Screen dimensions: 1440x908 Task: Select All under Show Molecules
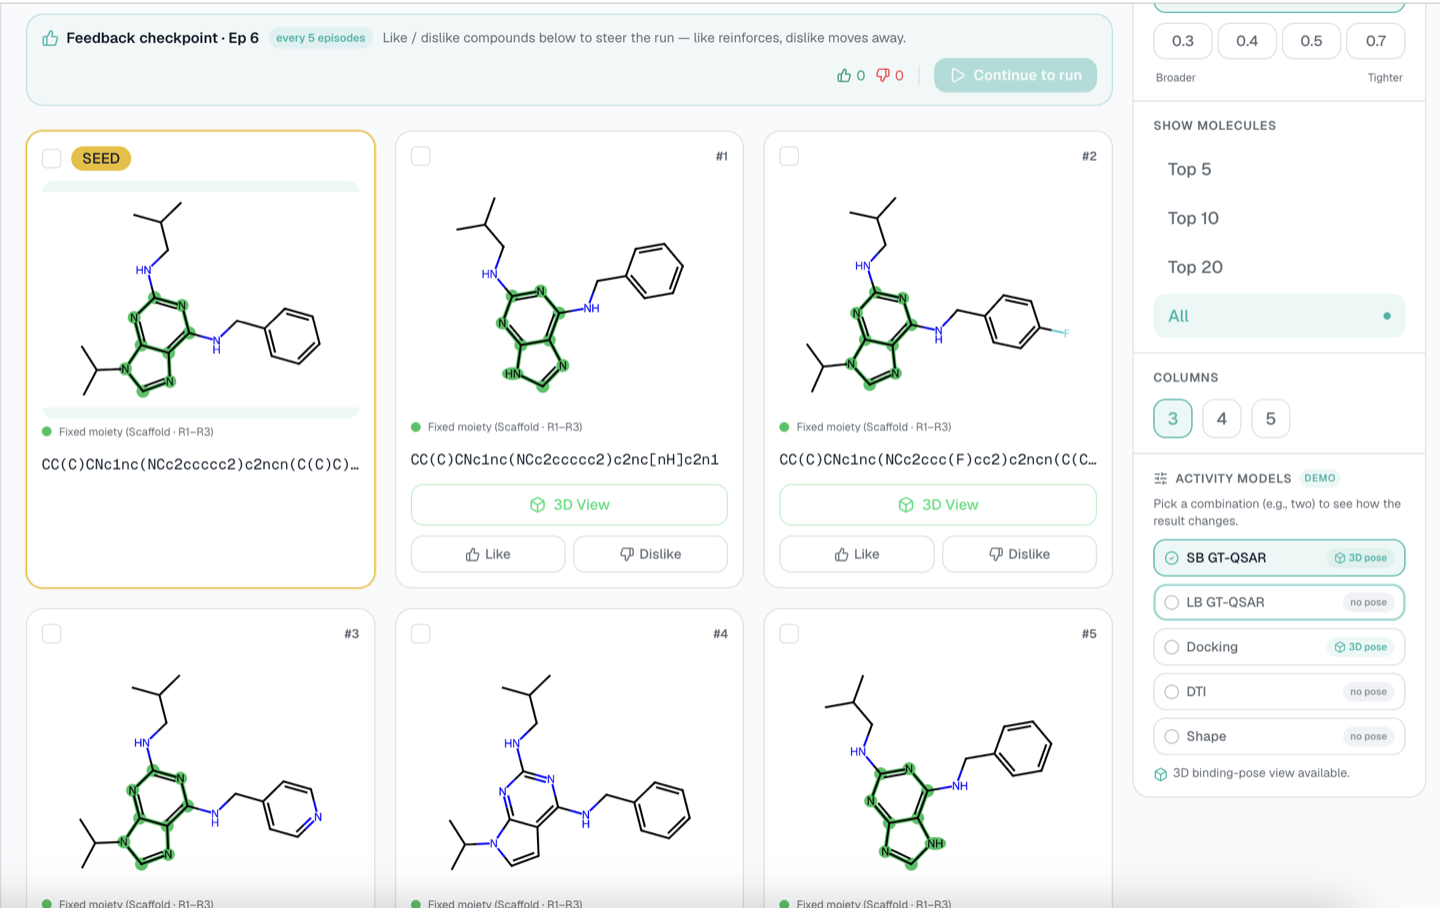pos(1279,316)
